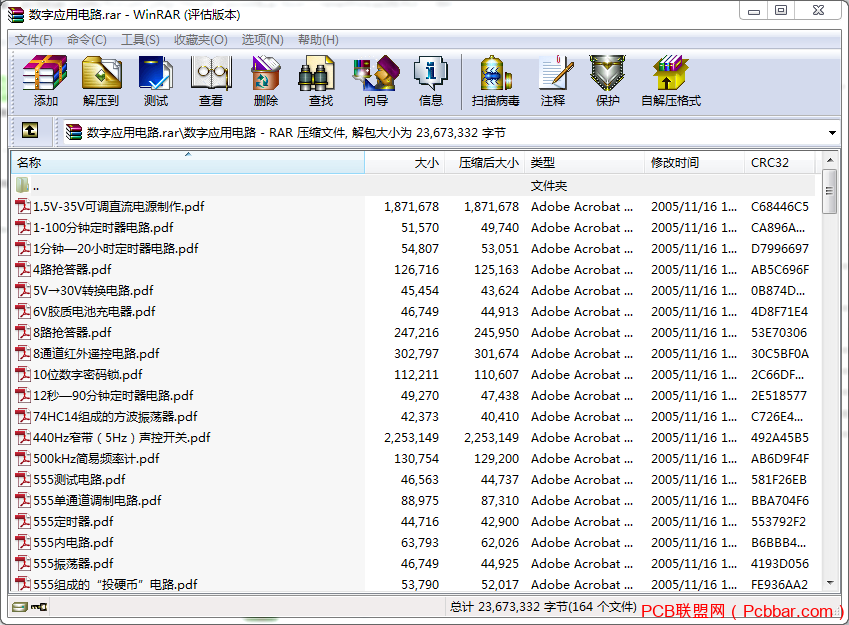Select file 1.5V-35V可调直流电源制作.pdf

pyautogui.click(x=119, y=206)
